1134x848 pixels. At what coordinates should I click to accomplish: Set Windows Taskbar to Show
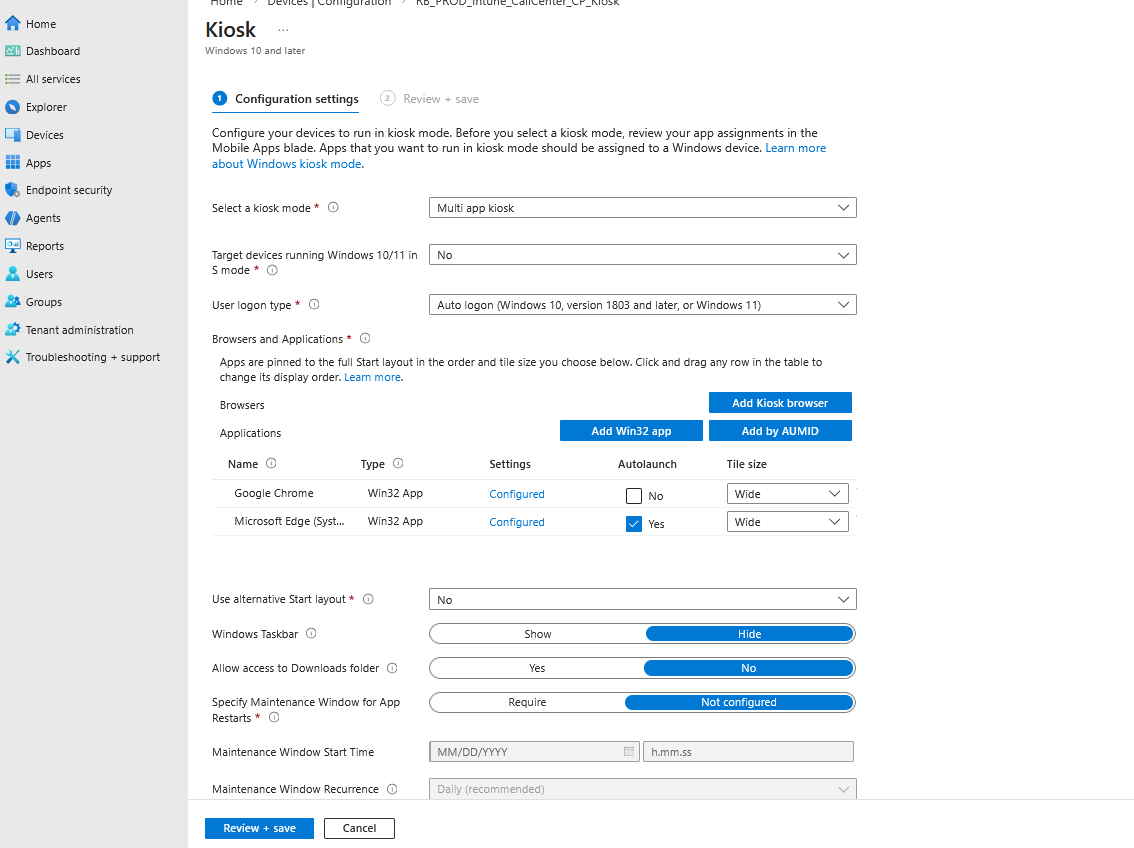coord(537,634)
